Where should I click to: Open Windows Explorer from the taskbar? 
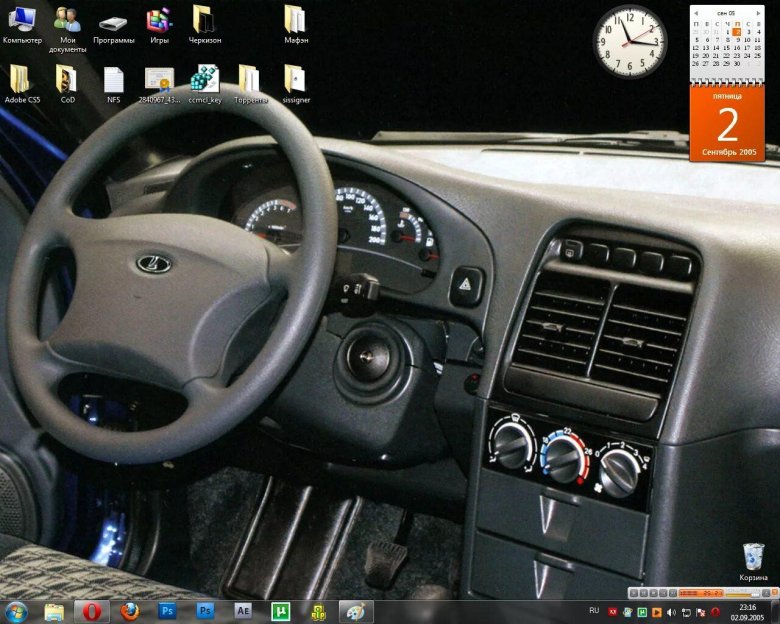[x=54, y=610]
